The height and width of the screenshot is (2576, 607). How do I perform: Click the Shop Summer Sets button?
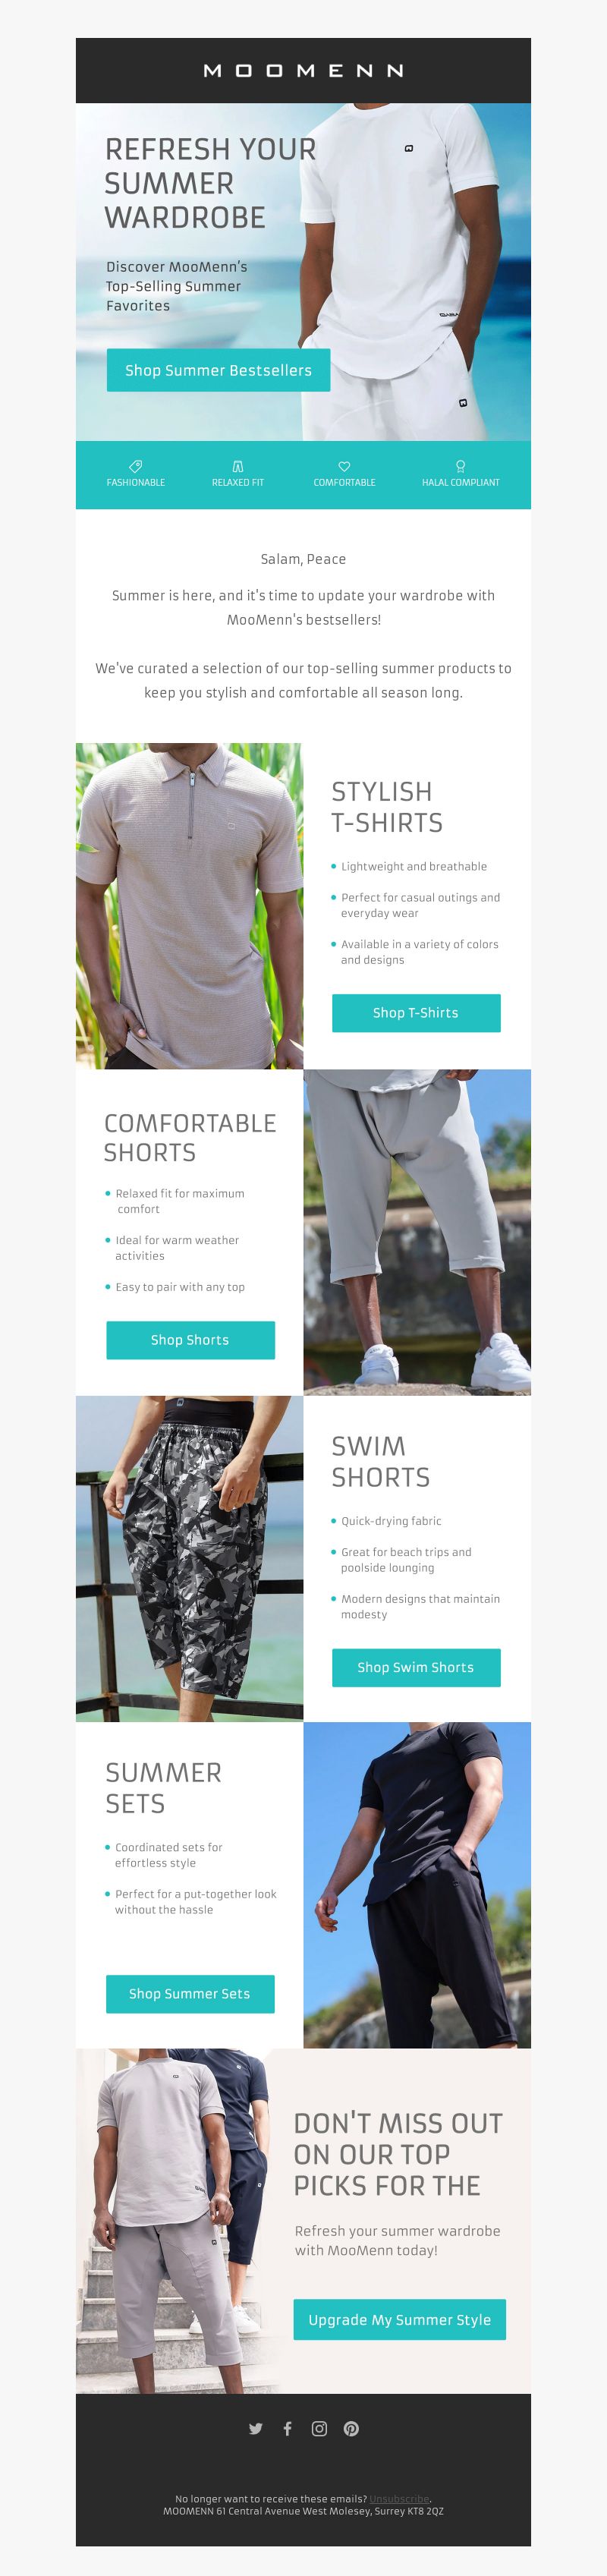pyautogui.click(x=190, y=1993)
